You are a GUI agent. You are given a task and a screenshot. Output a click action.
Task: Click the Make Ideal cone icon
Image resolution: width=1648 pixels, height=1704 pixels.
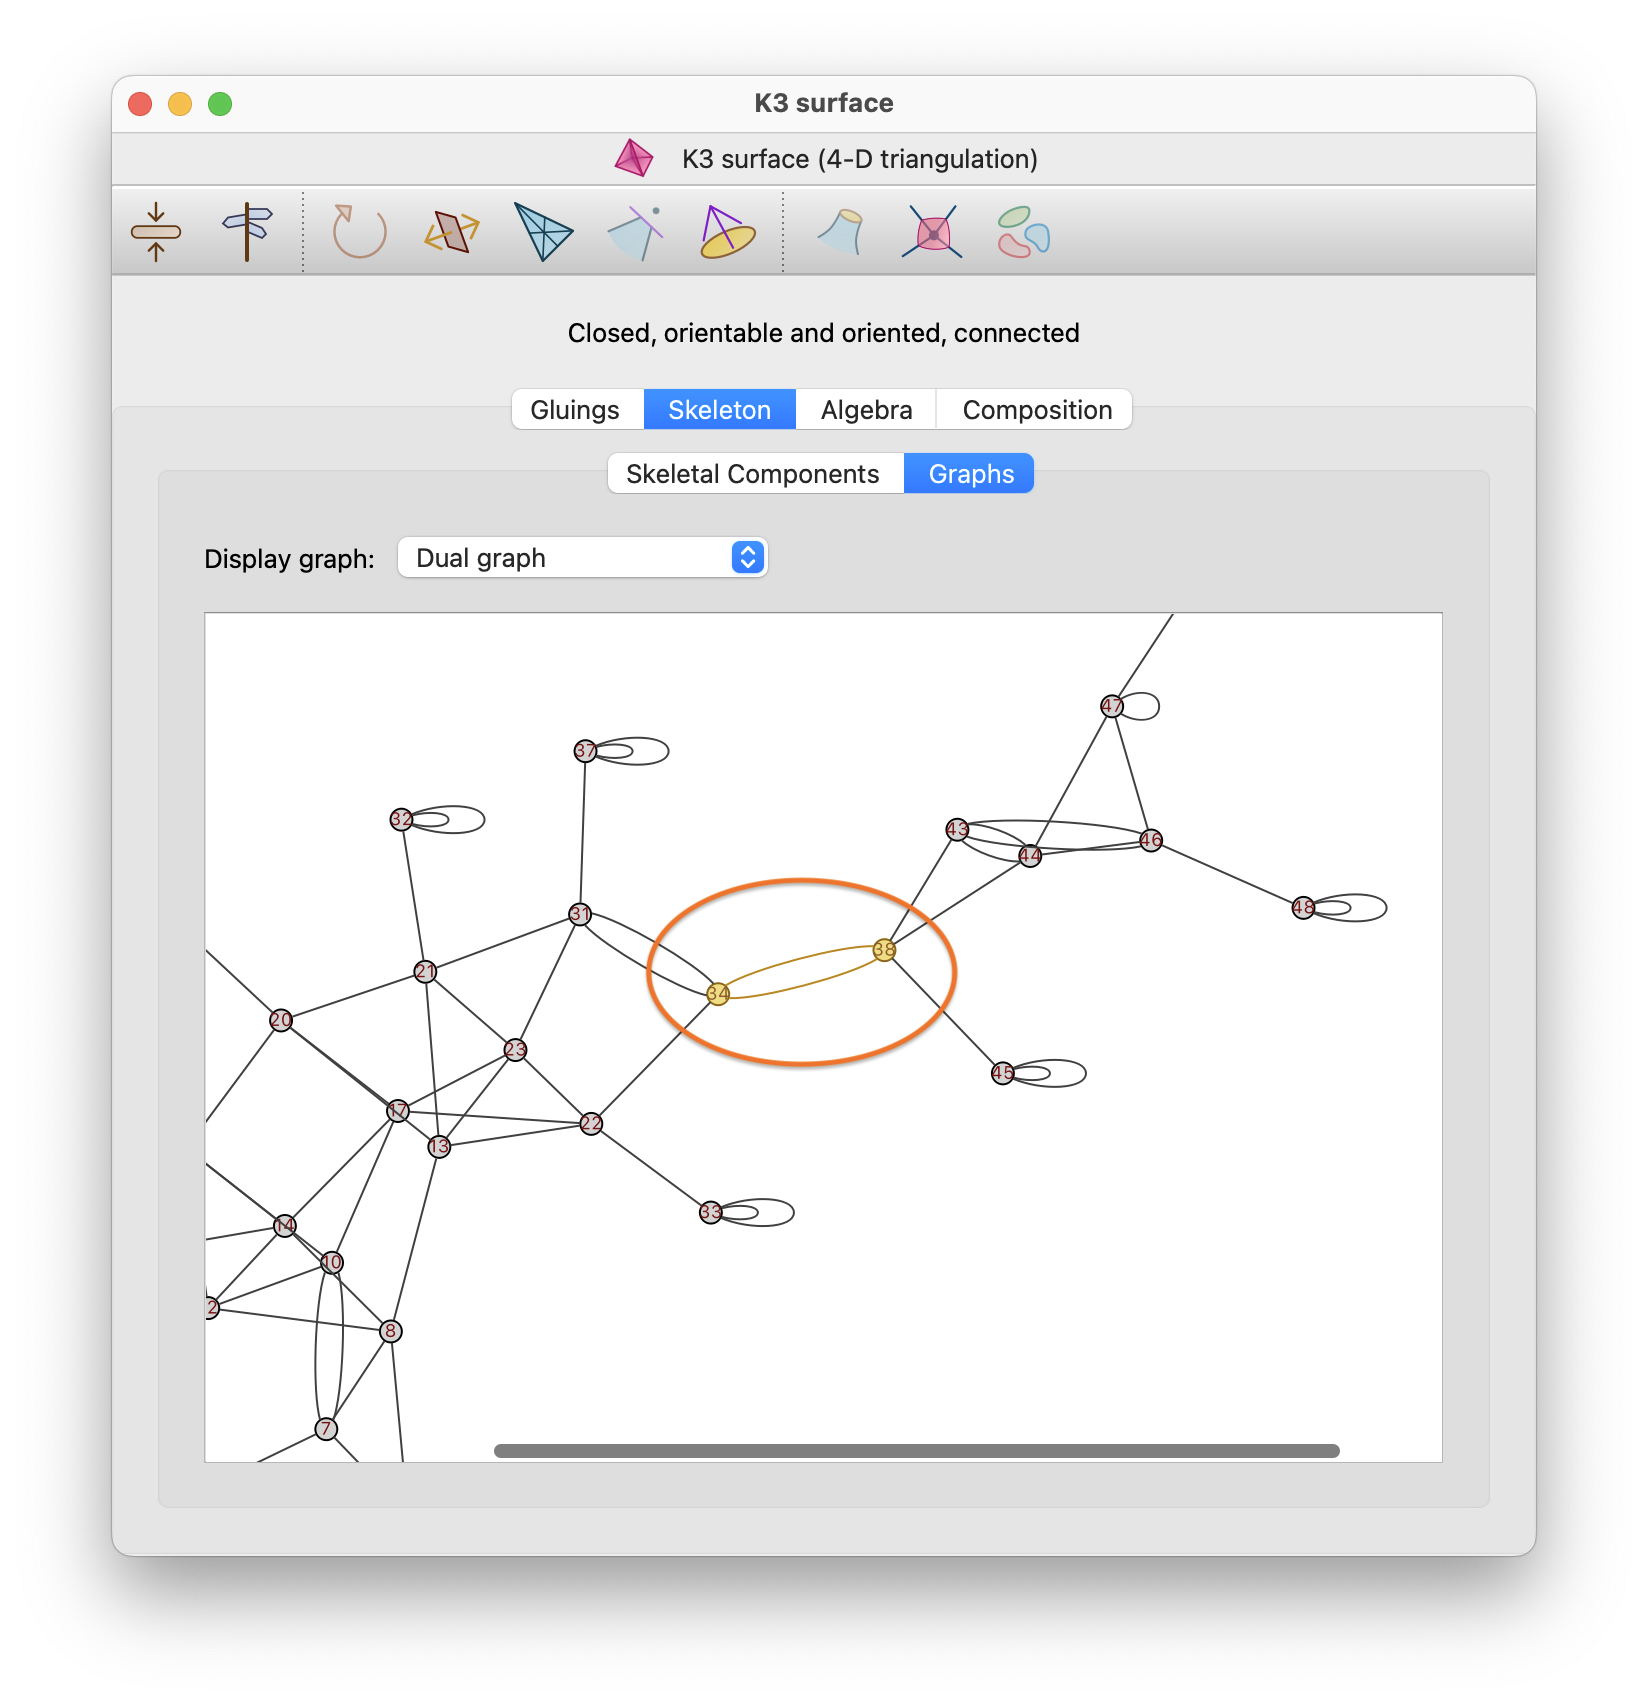click(x=727, y=232)
